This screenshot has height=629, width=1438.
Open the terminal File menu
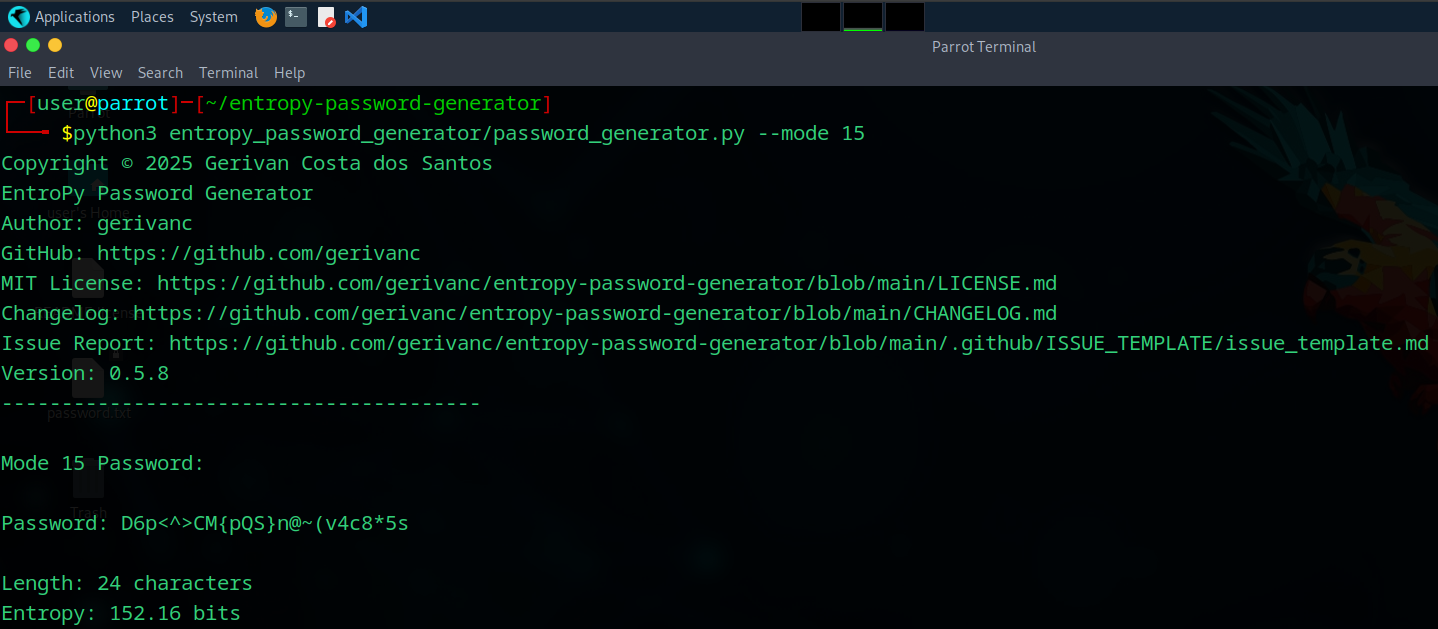[x=19, y=72]
